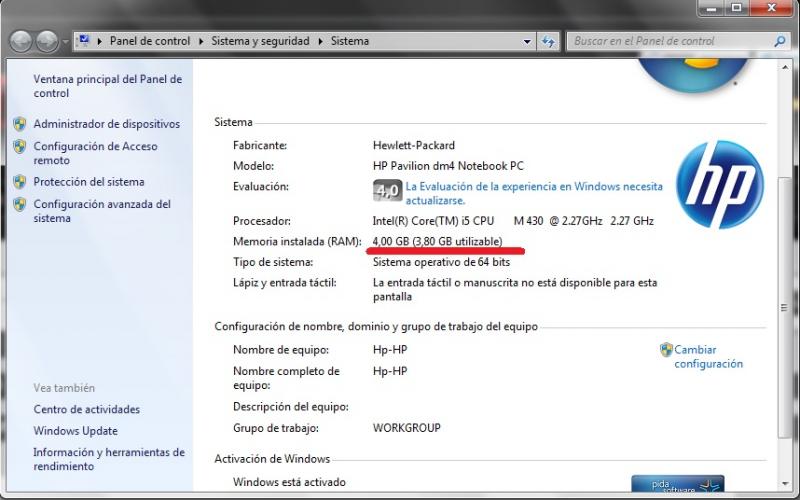The width and height of the screenshot is (800, 500).
Task: Expand arrow after Panel de control breadcrumb
Action: [x=201, y=41]
